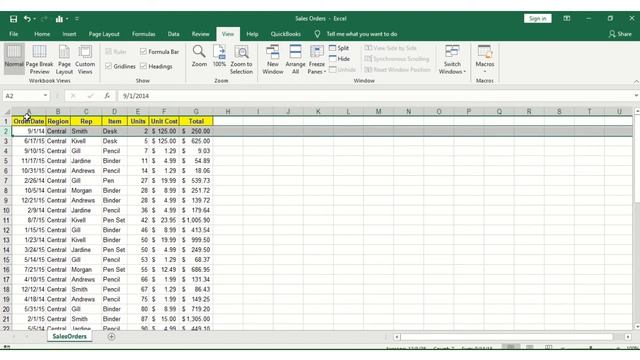The image size is (640, 360).
Task: Click the Total header cell
Action: pyautogui.click(x=196, y=121)
